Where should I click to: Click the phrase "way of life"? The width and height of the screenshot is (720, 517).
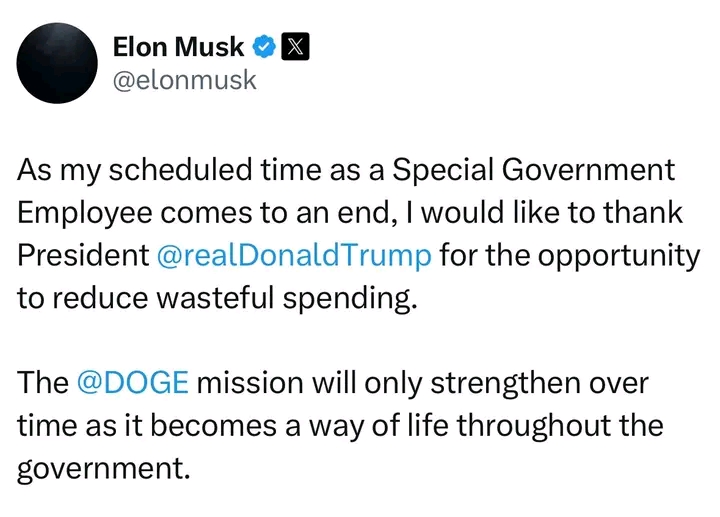tap(379, 426)
